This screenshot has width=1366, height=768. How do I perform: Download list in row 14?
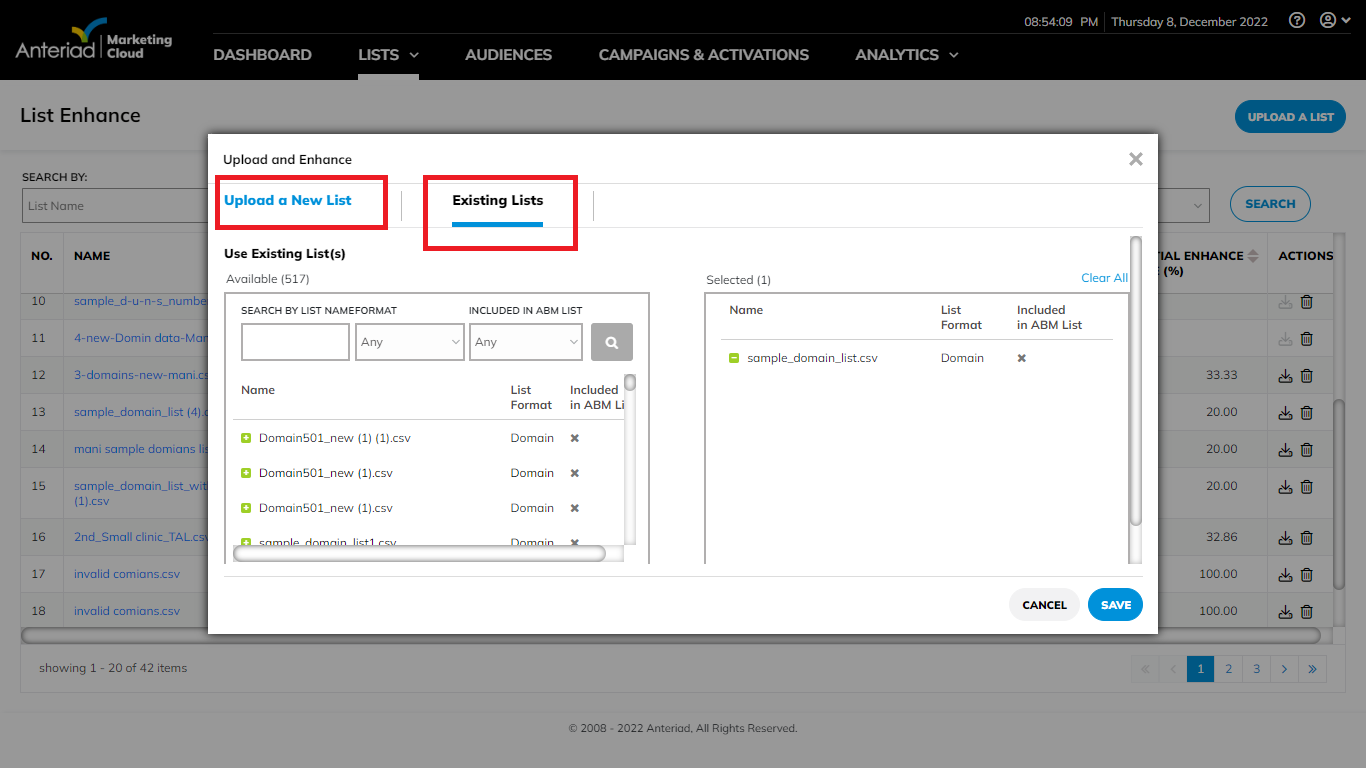pyautogui.click(x=1286, y=449)
